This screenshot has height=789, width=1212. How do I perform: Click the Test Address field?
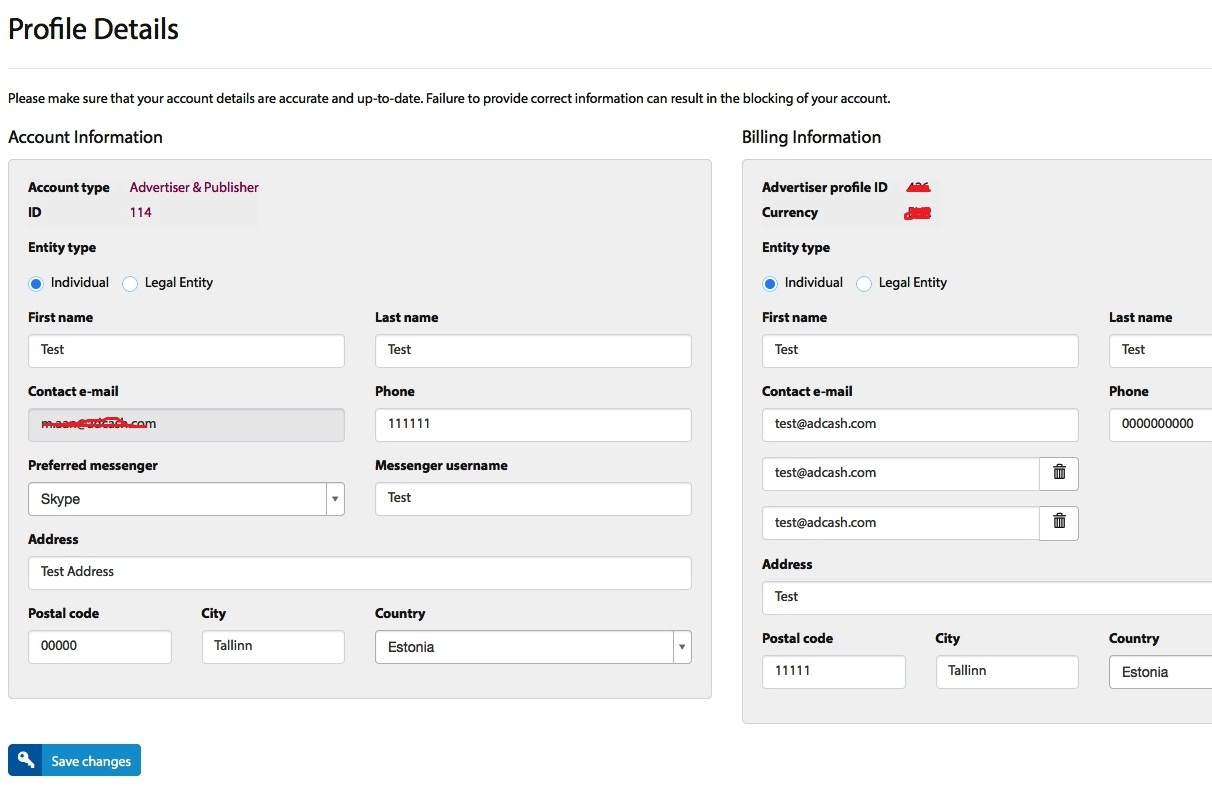(360, 573)
